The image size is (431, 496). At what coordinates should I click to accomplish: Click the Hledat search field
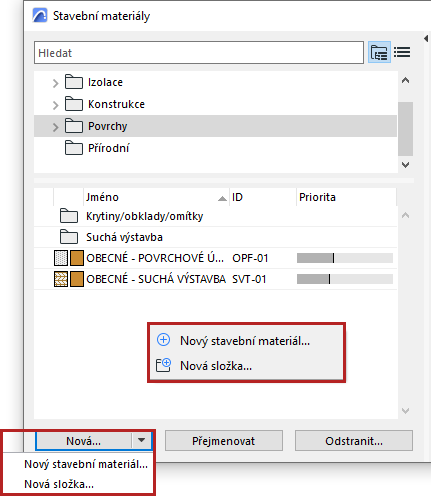199,53
